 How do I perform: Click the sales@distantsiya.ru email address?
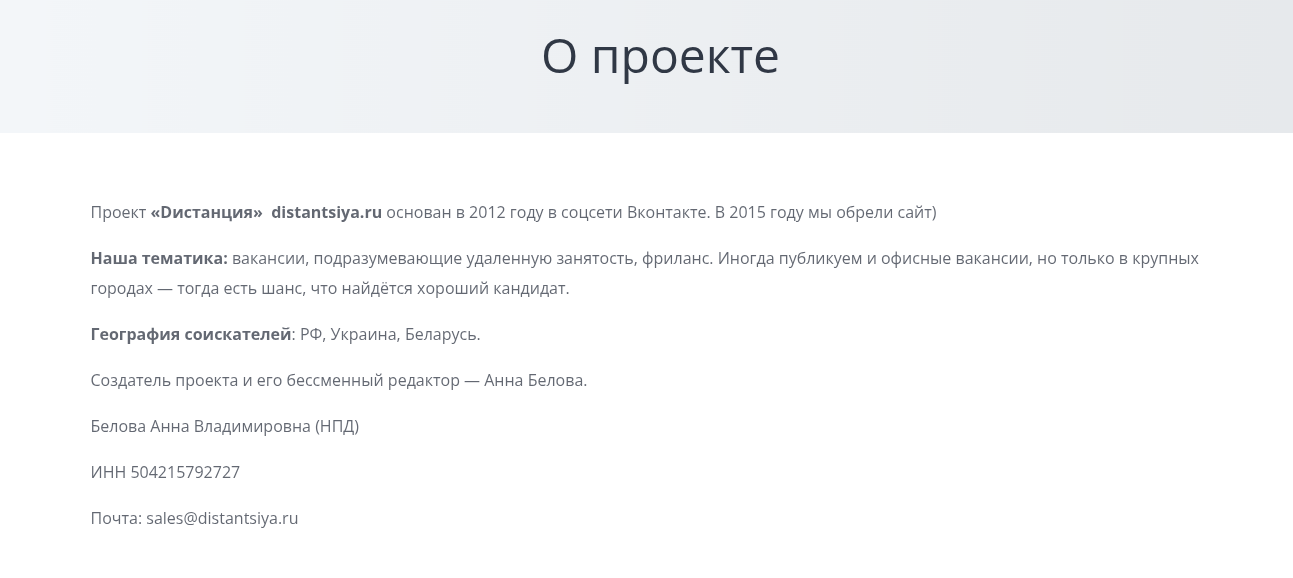[x=222, y=518]
